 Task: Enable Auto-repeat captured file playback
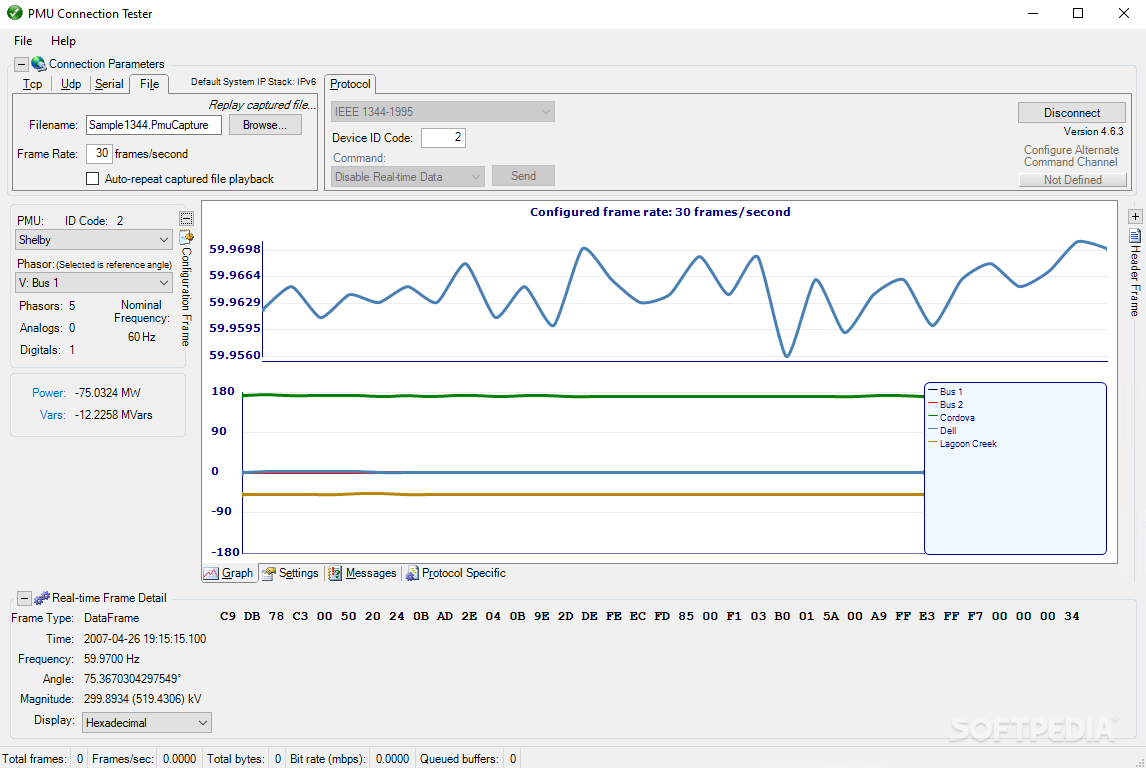pos(92,178)
